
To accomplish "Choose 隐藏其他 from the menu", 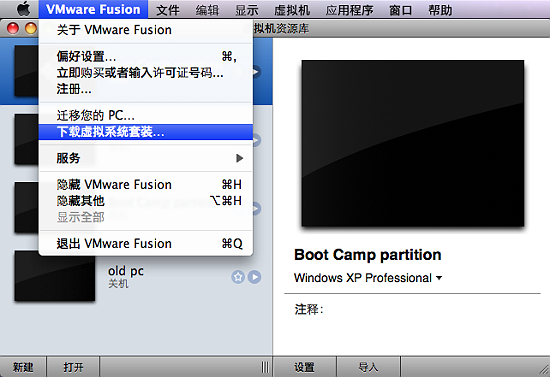I will pyautogui.click(x=146, y=201).
